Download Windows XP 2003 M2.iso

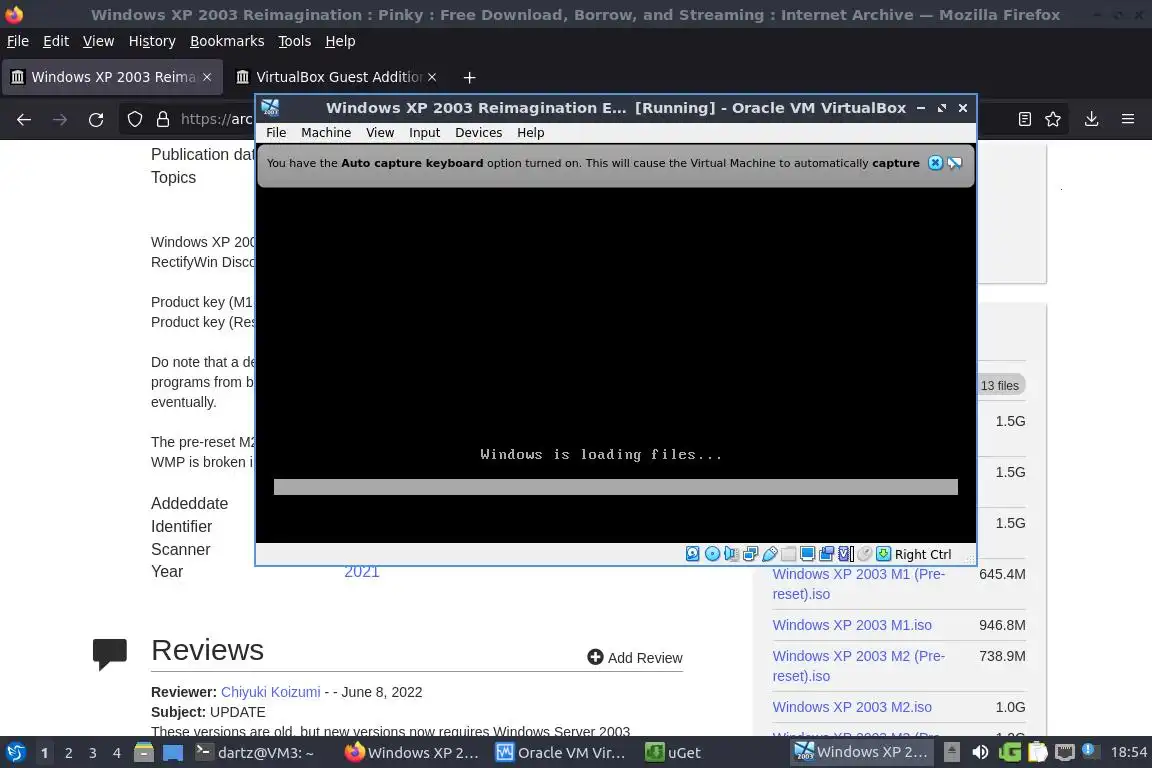tap(852, 707)
